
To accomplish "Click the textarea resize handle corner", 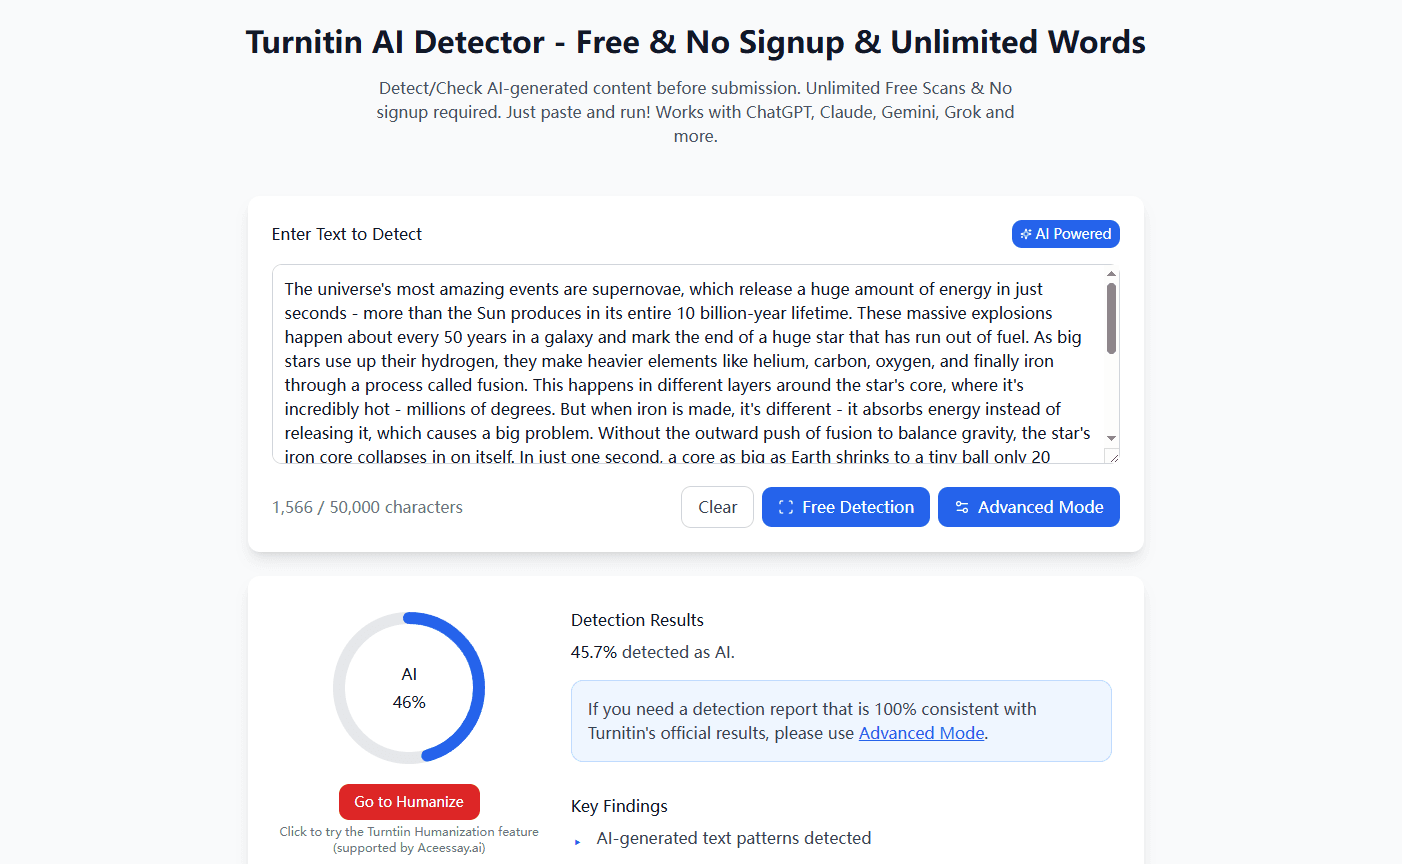I will [x=1111, y=456].
